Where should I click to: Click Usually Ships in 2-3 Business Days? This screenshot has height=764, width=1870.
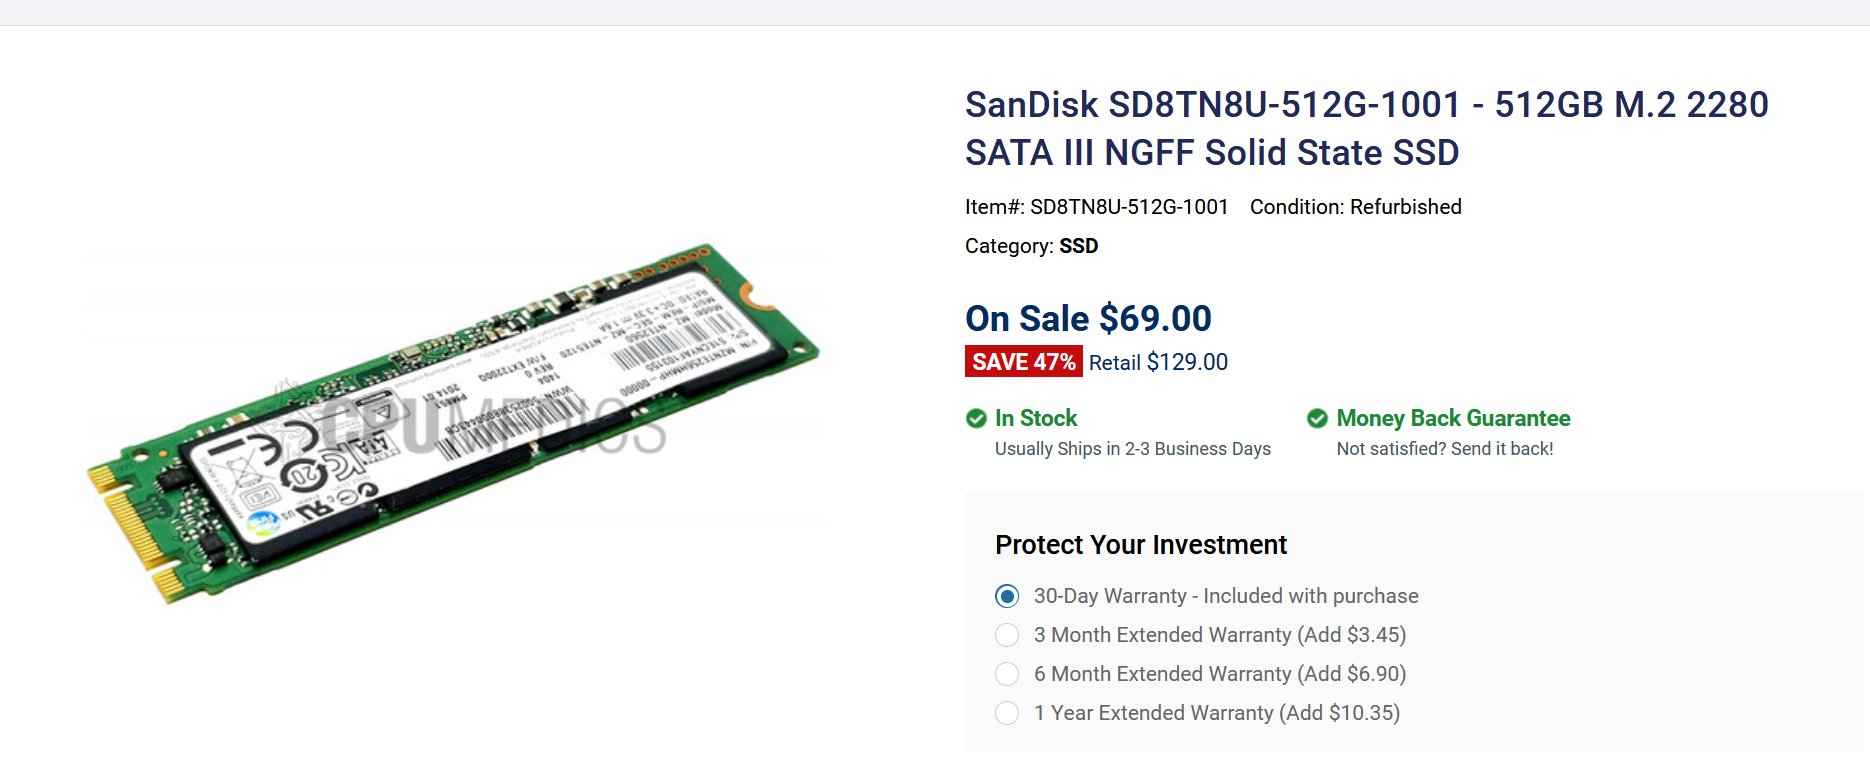pyautogui.click(x=1132, y=449)
